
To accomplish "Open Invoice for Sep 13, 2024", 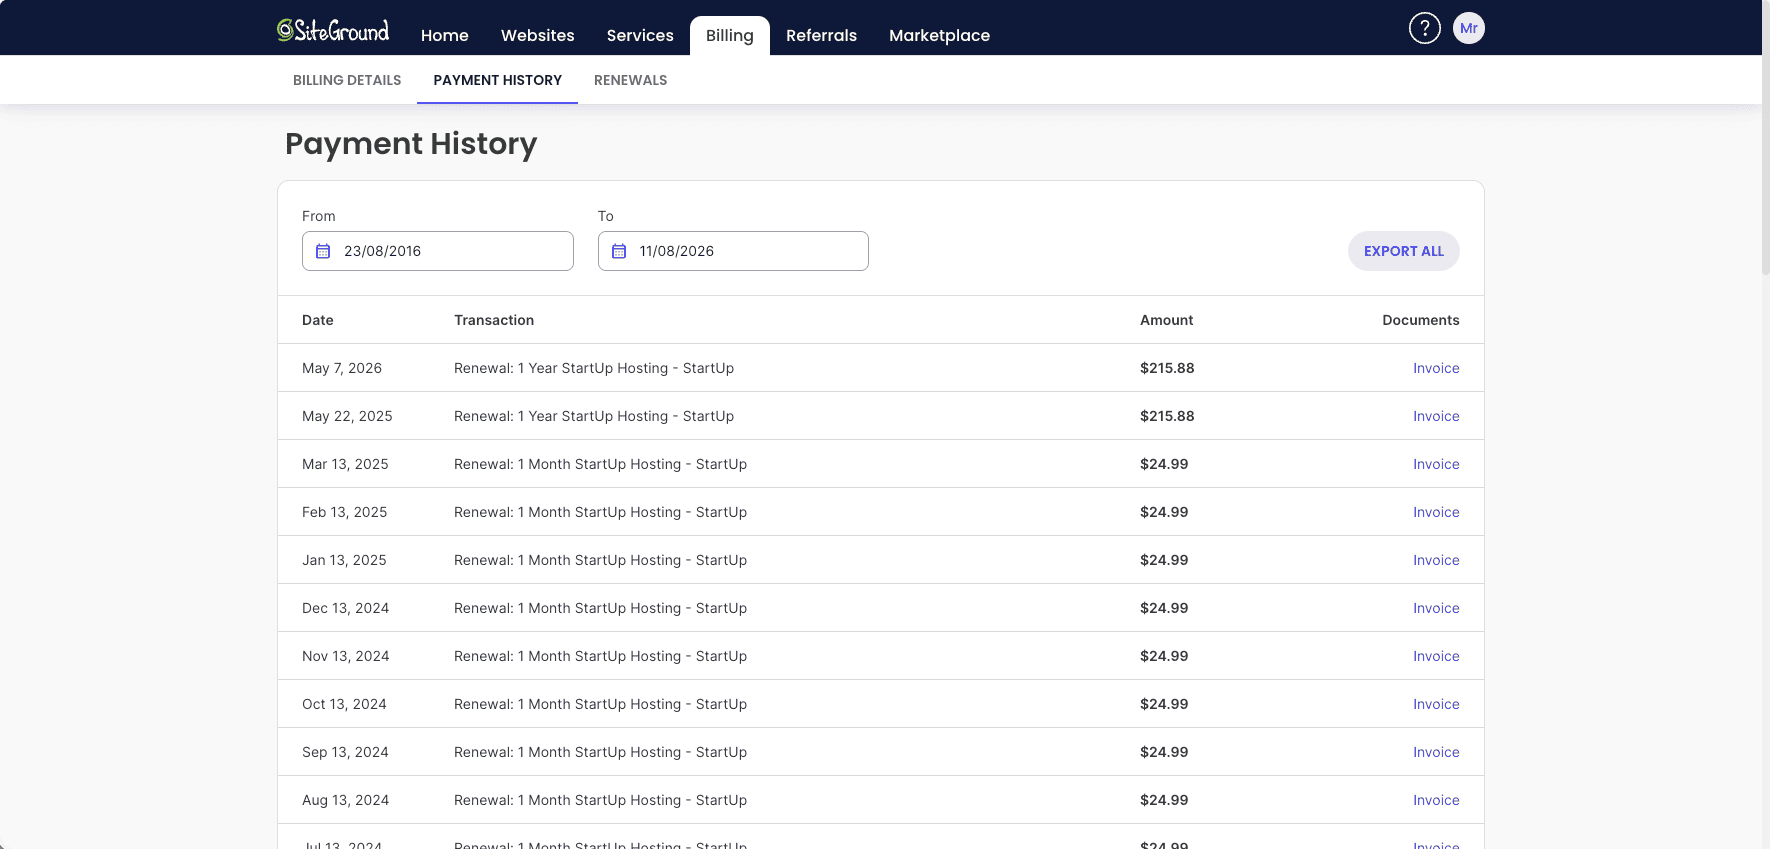I will [1436, 752].
